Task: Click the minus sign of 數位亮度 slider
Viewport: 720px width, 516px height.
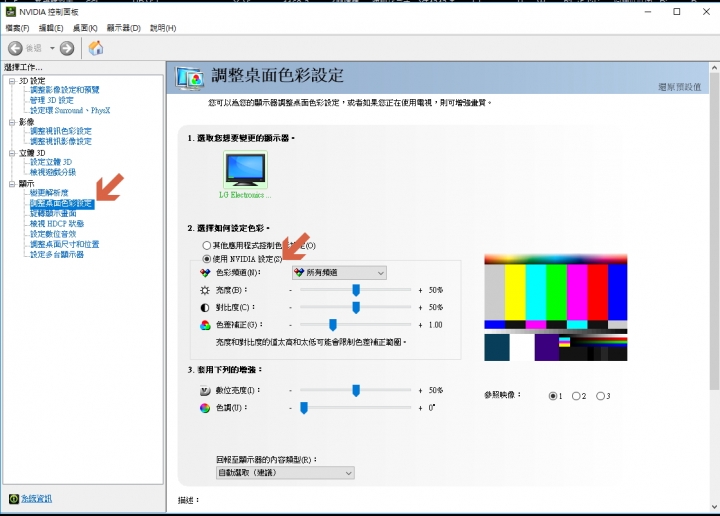Action: (x=291, y=391)
